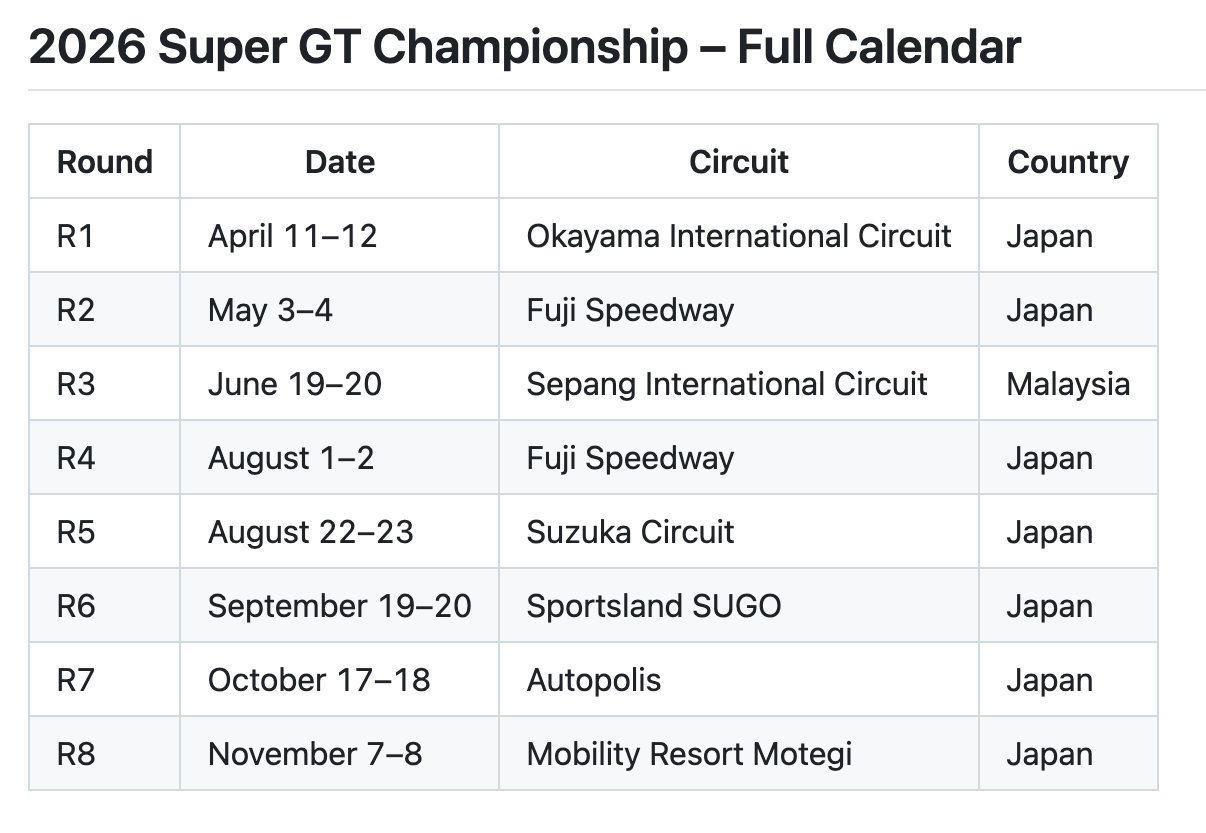This screenshot has height=833, width=1206.
Task: Select the Date column header
Action: [x=340, y=162]
